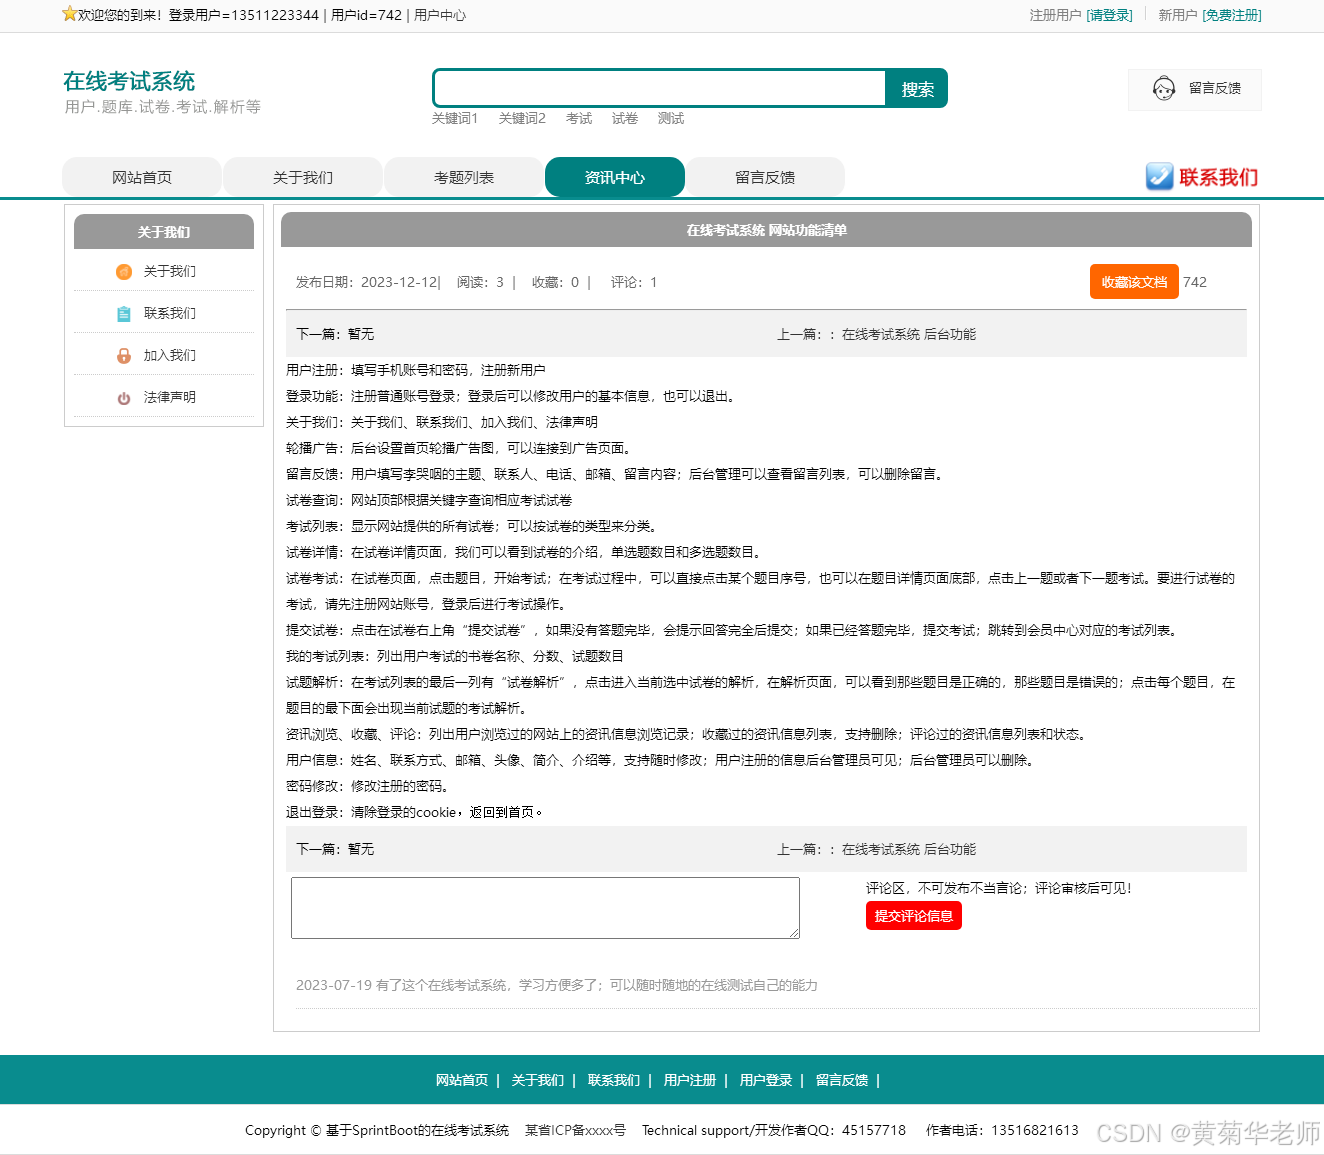Open the 网站首页 navigation tab
1324x1155 pixels.
[142, 177]
